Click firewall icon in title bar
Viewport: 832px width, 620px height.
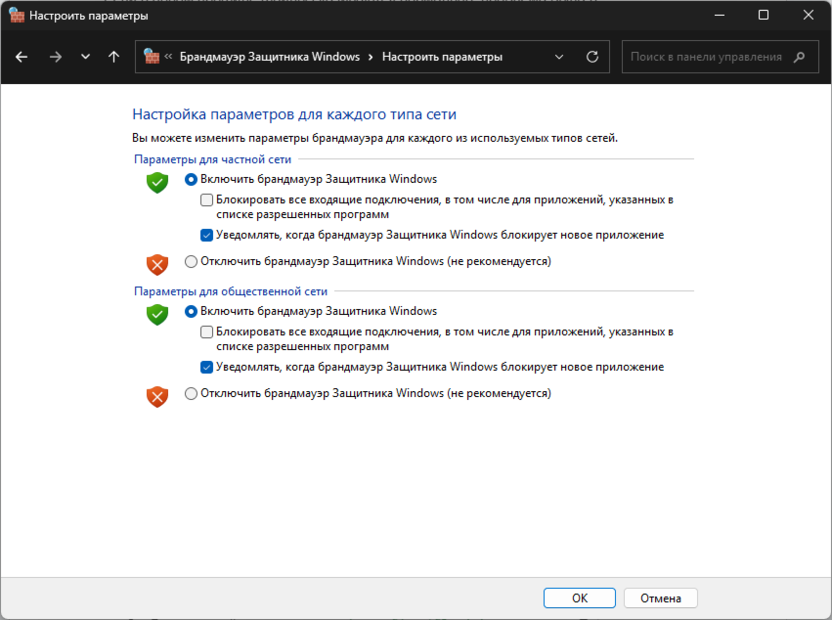click(17, 15)
